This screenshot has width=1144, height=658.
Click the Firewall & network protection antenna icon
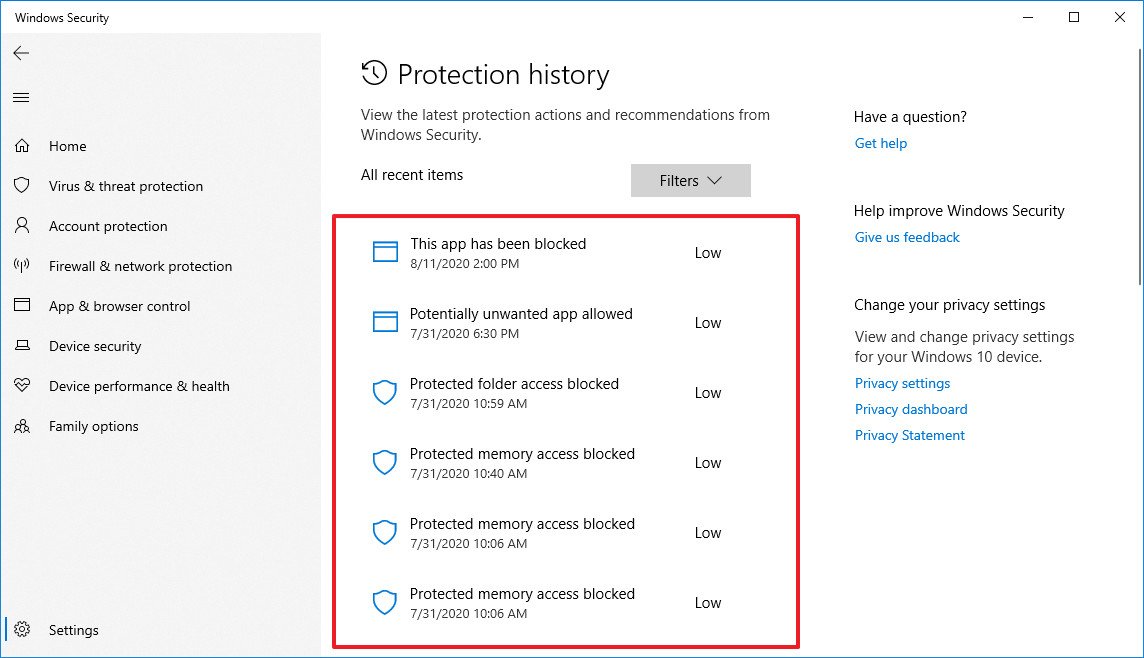(22, 266)
